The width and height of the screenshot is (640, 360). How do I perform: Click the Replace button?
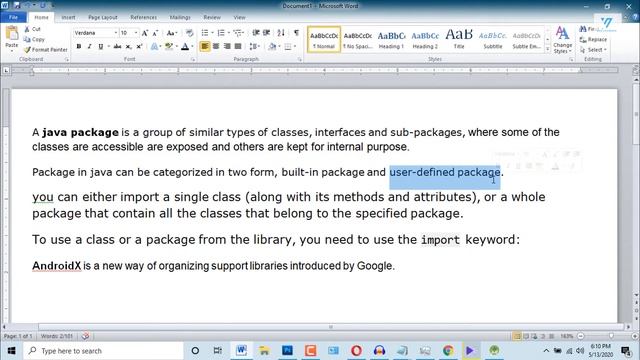[x=593, y=40]
